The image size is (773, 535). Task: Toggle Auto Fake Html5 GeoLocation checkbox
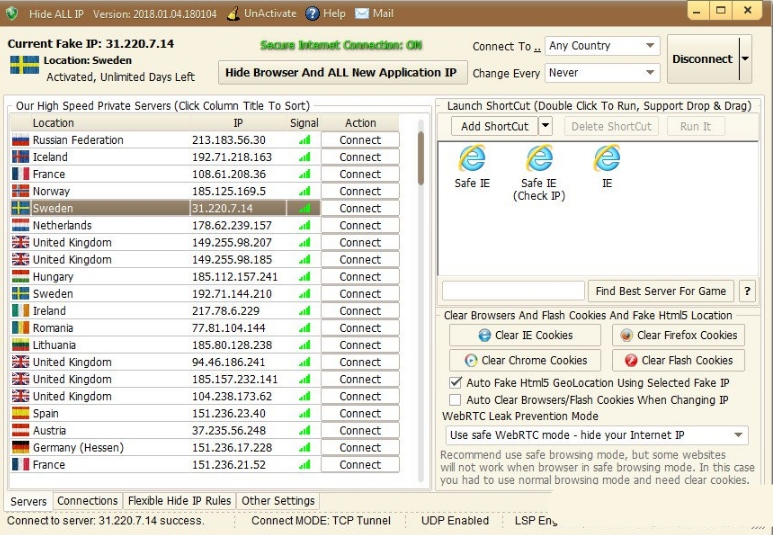click(x=455, y=383)
